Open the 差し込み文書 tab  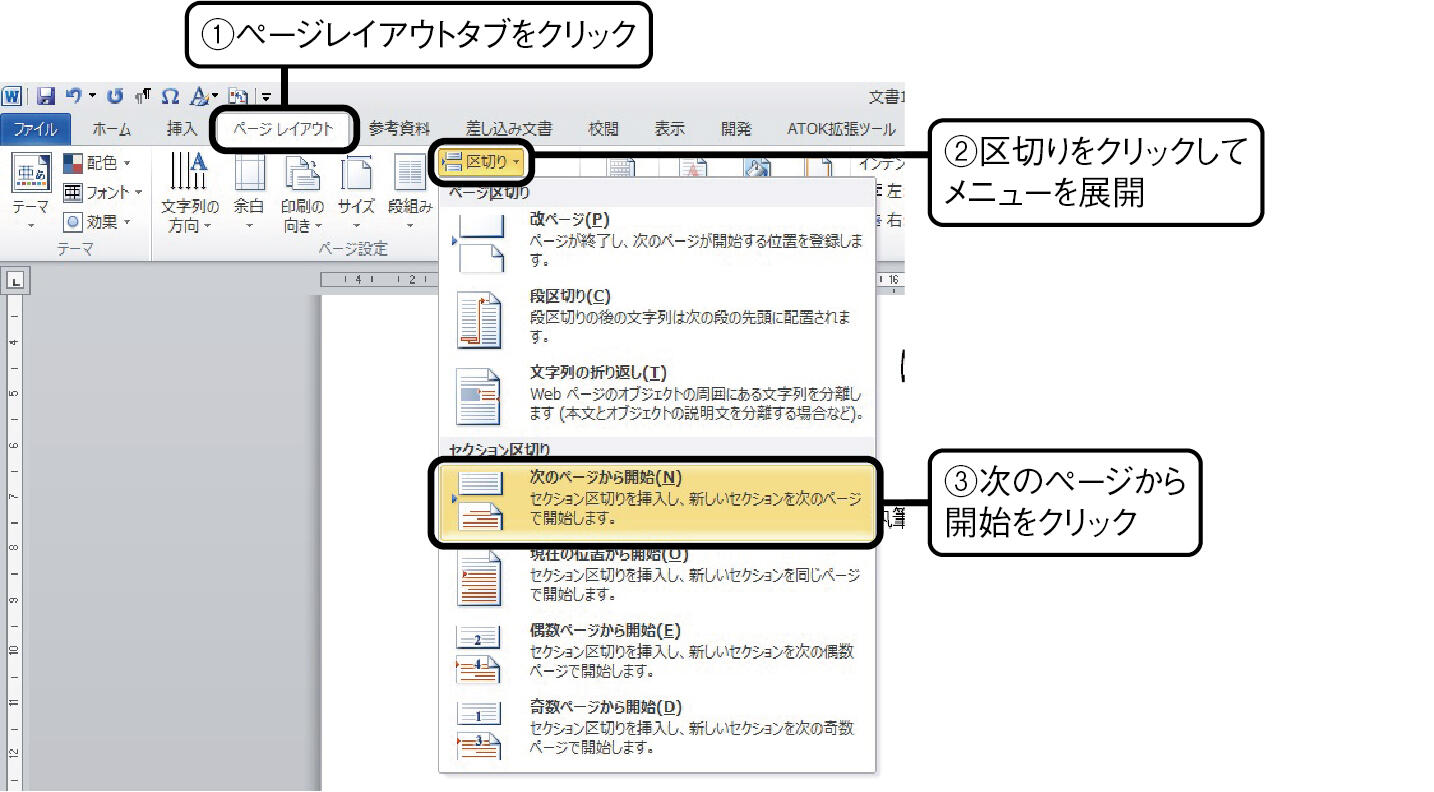[509, 129]
